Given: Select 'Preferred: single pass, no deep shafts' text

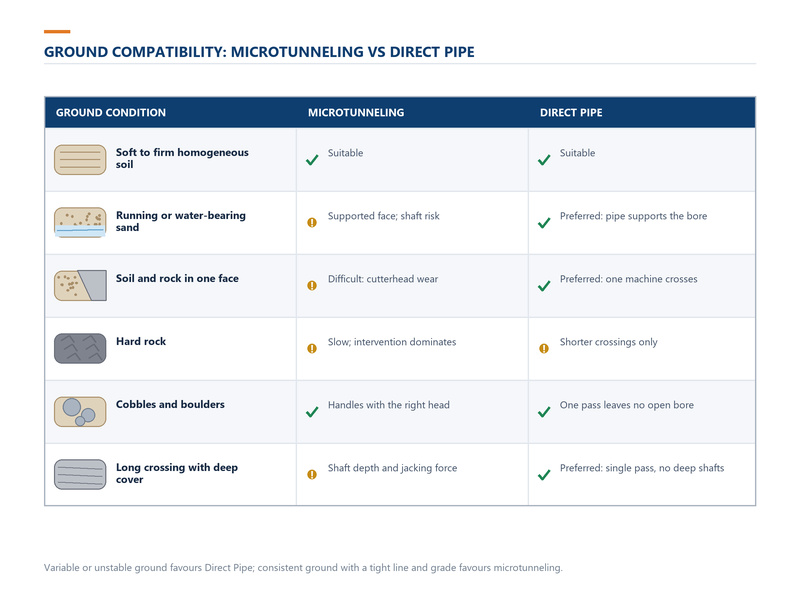Looking at the screenshot, I should (642, 468).
